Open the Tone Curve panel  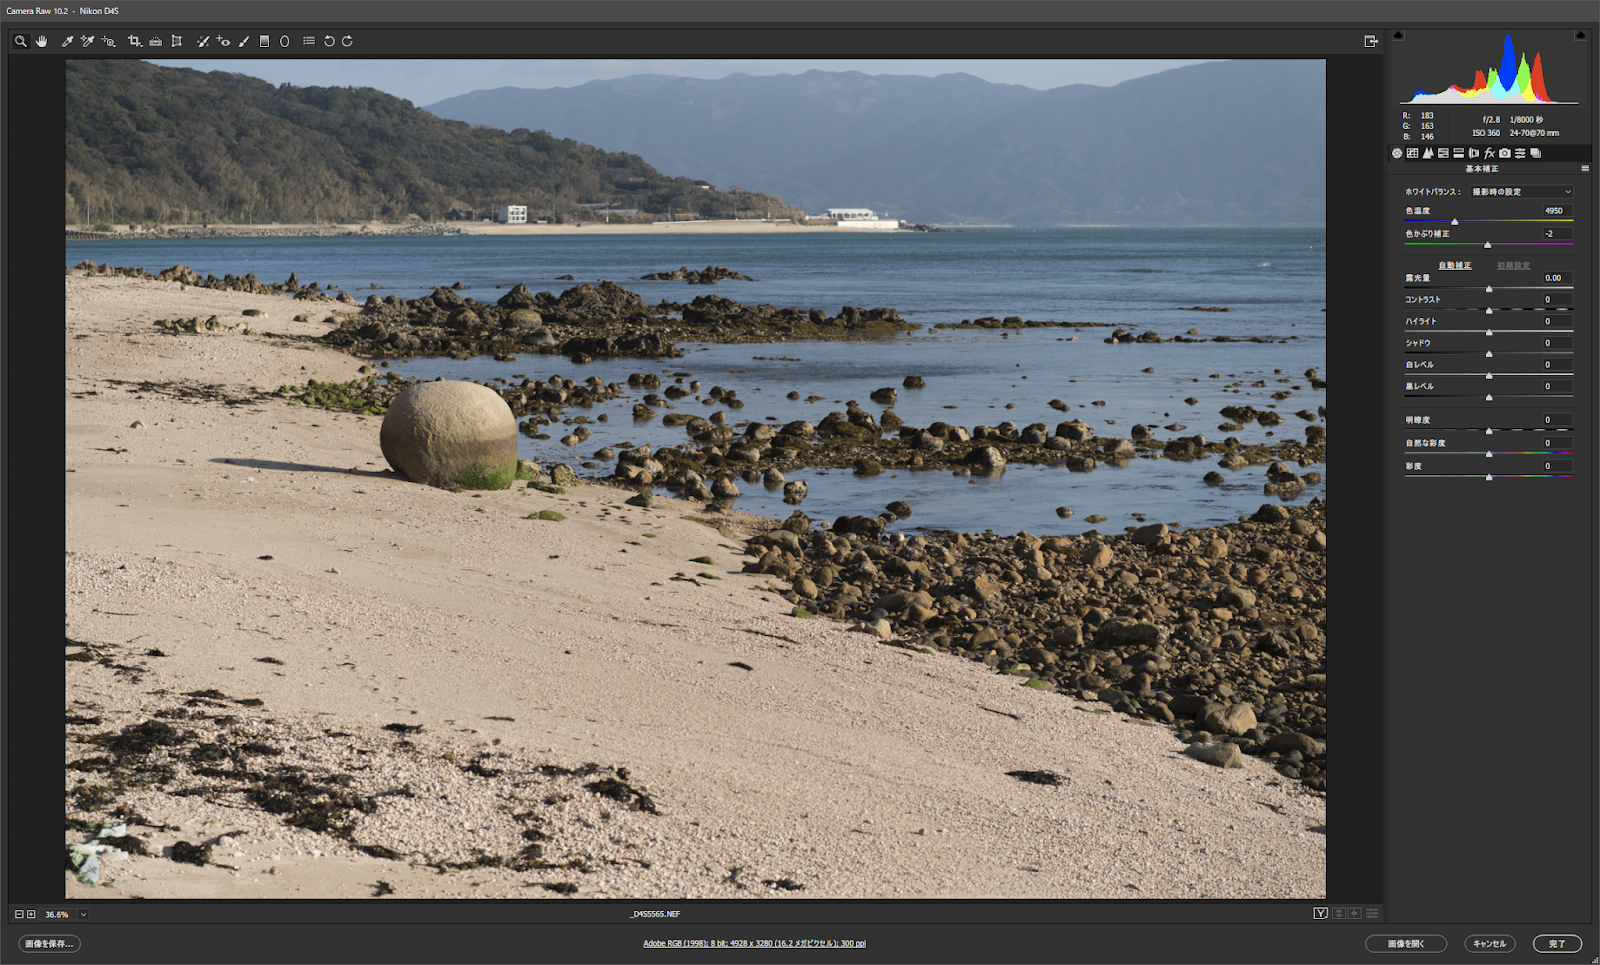[1411, 153]
